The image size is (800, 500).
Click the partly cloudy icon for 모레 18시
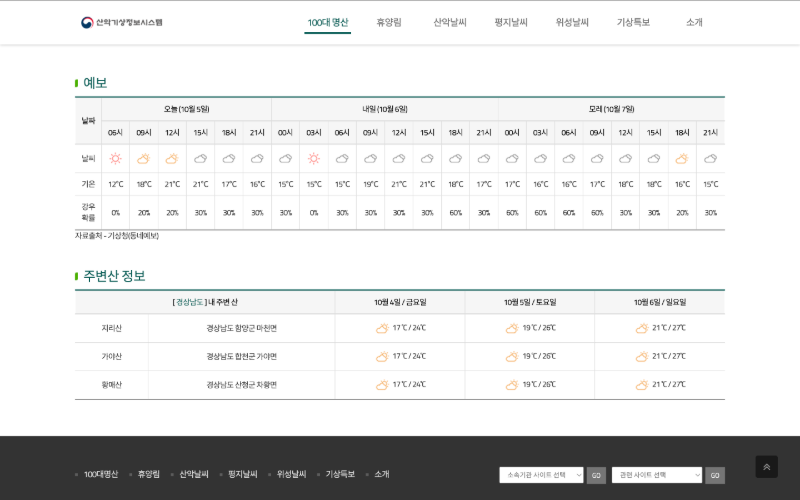pos(682,158)
